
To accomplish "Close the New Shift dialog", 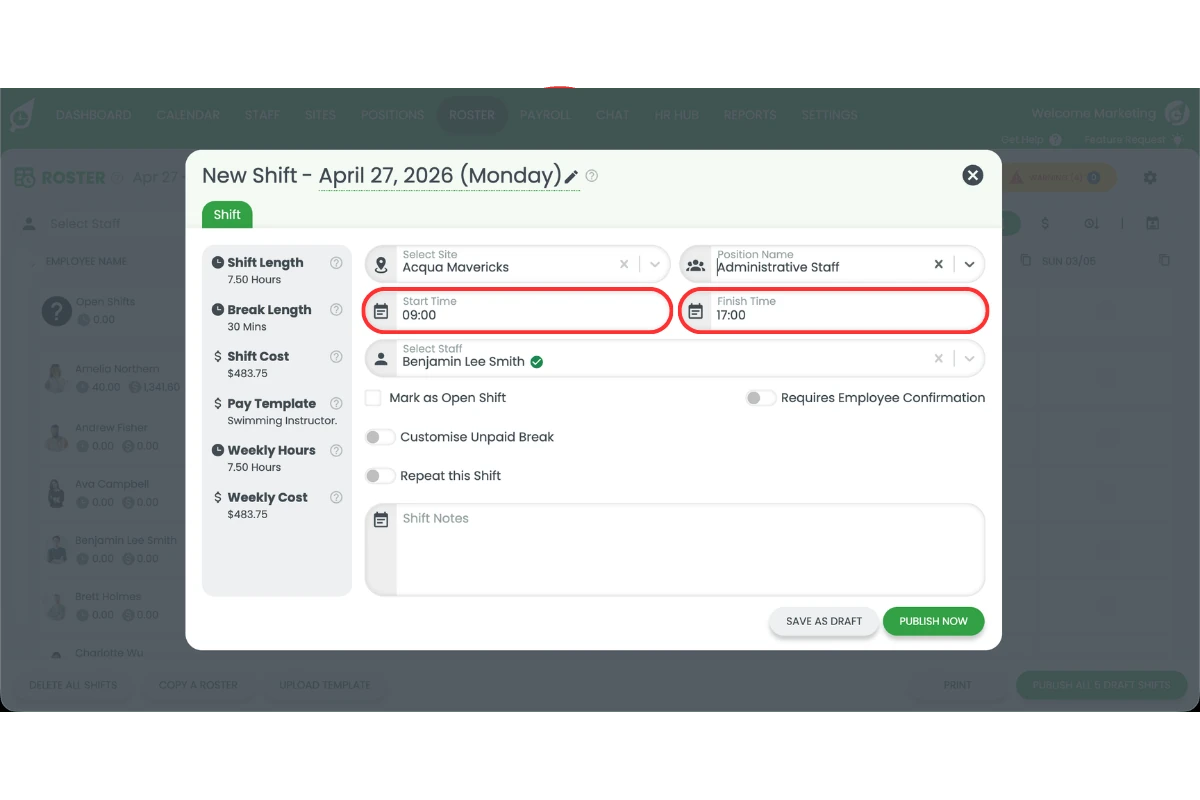I will 972,176.
